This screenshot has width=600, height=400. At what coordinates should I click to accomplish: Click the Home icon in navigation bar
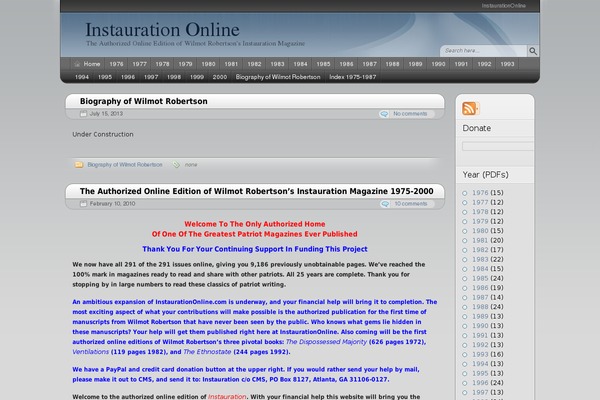pyautogui.click(x=77, y=64)
